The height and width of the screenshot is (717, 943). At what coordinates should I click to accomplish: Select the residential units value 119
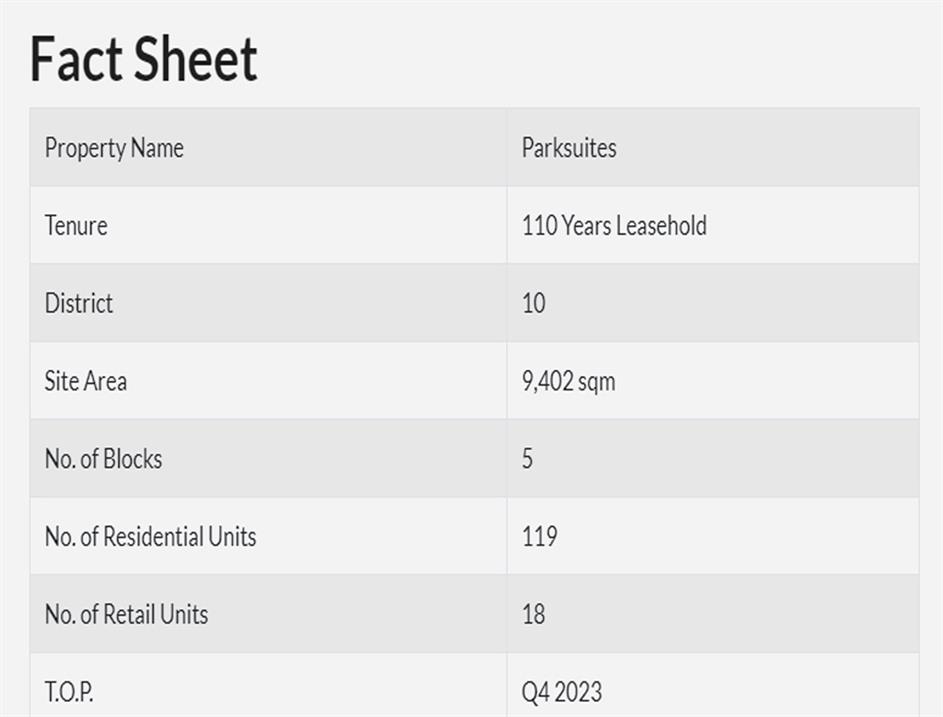(x=539, y=537)
